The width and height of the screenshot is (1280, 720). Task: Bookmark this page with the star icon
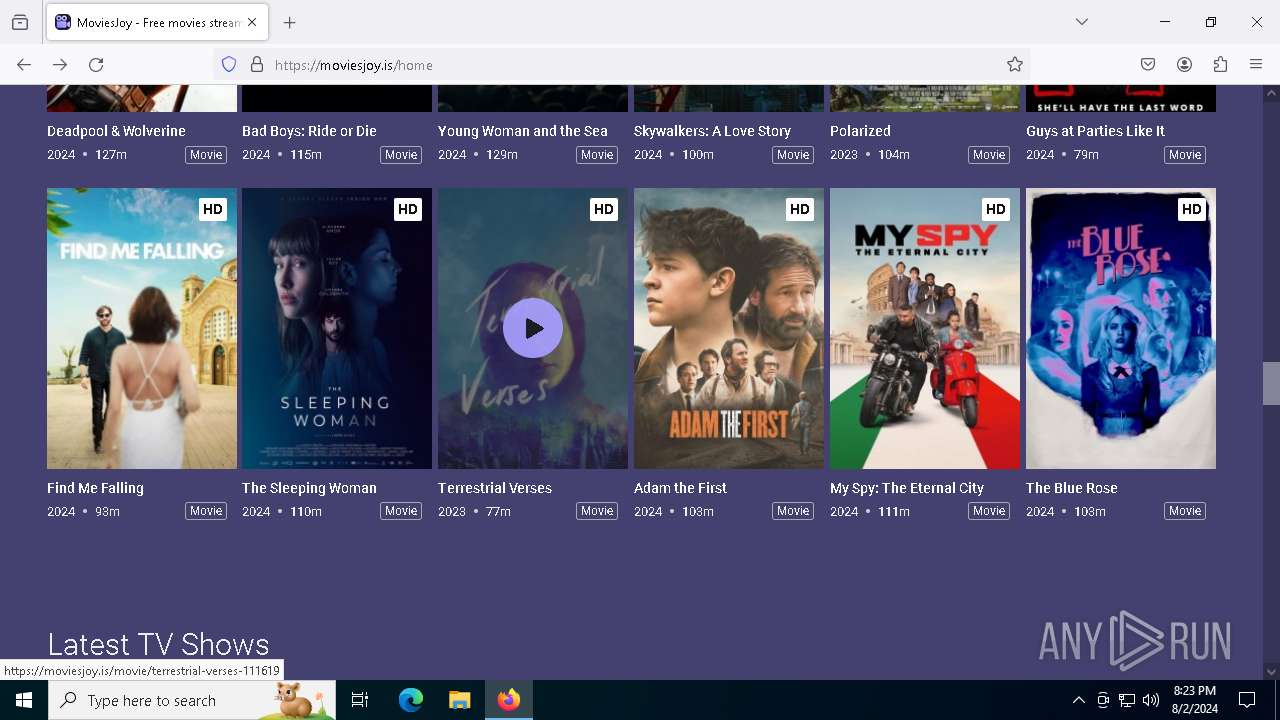point(1015,65)
